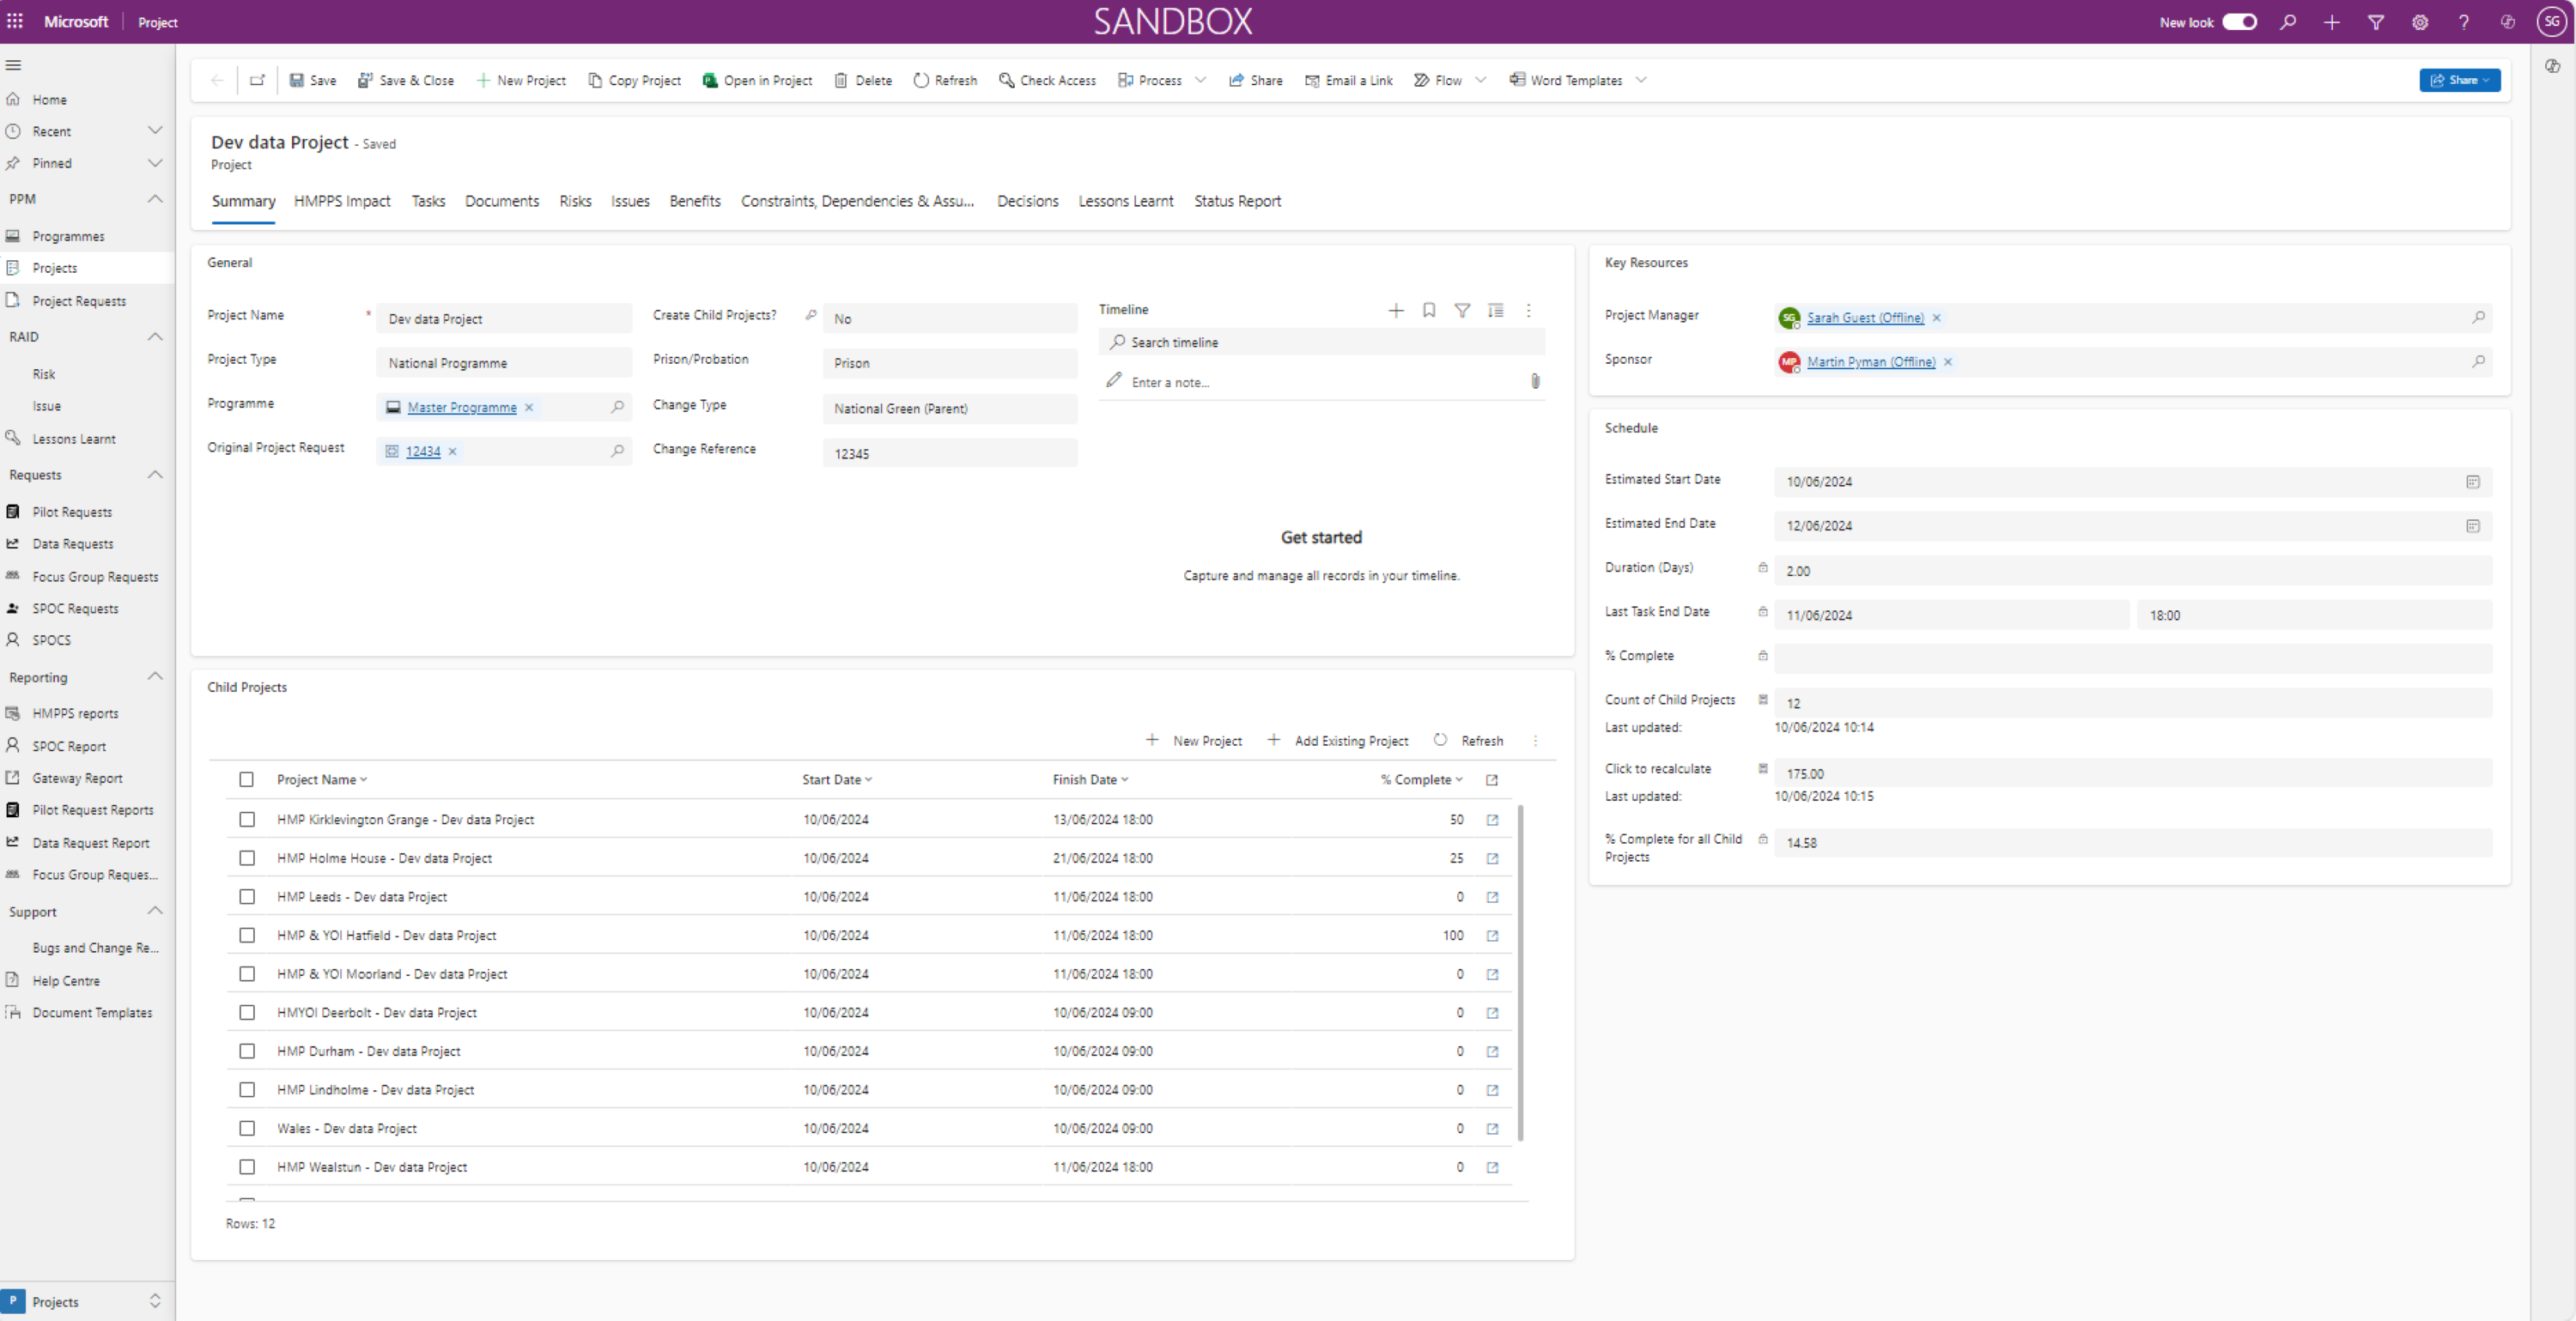The width and height of the screenshot is (2576, 1321).
Task: Open the Benefits tab
Action: coord(695,201)
